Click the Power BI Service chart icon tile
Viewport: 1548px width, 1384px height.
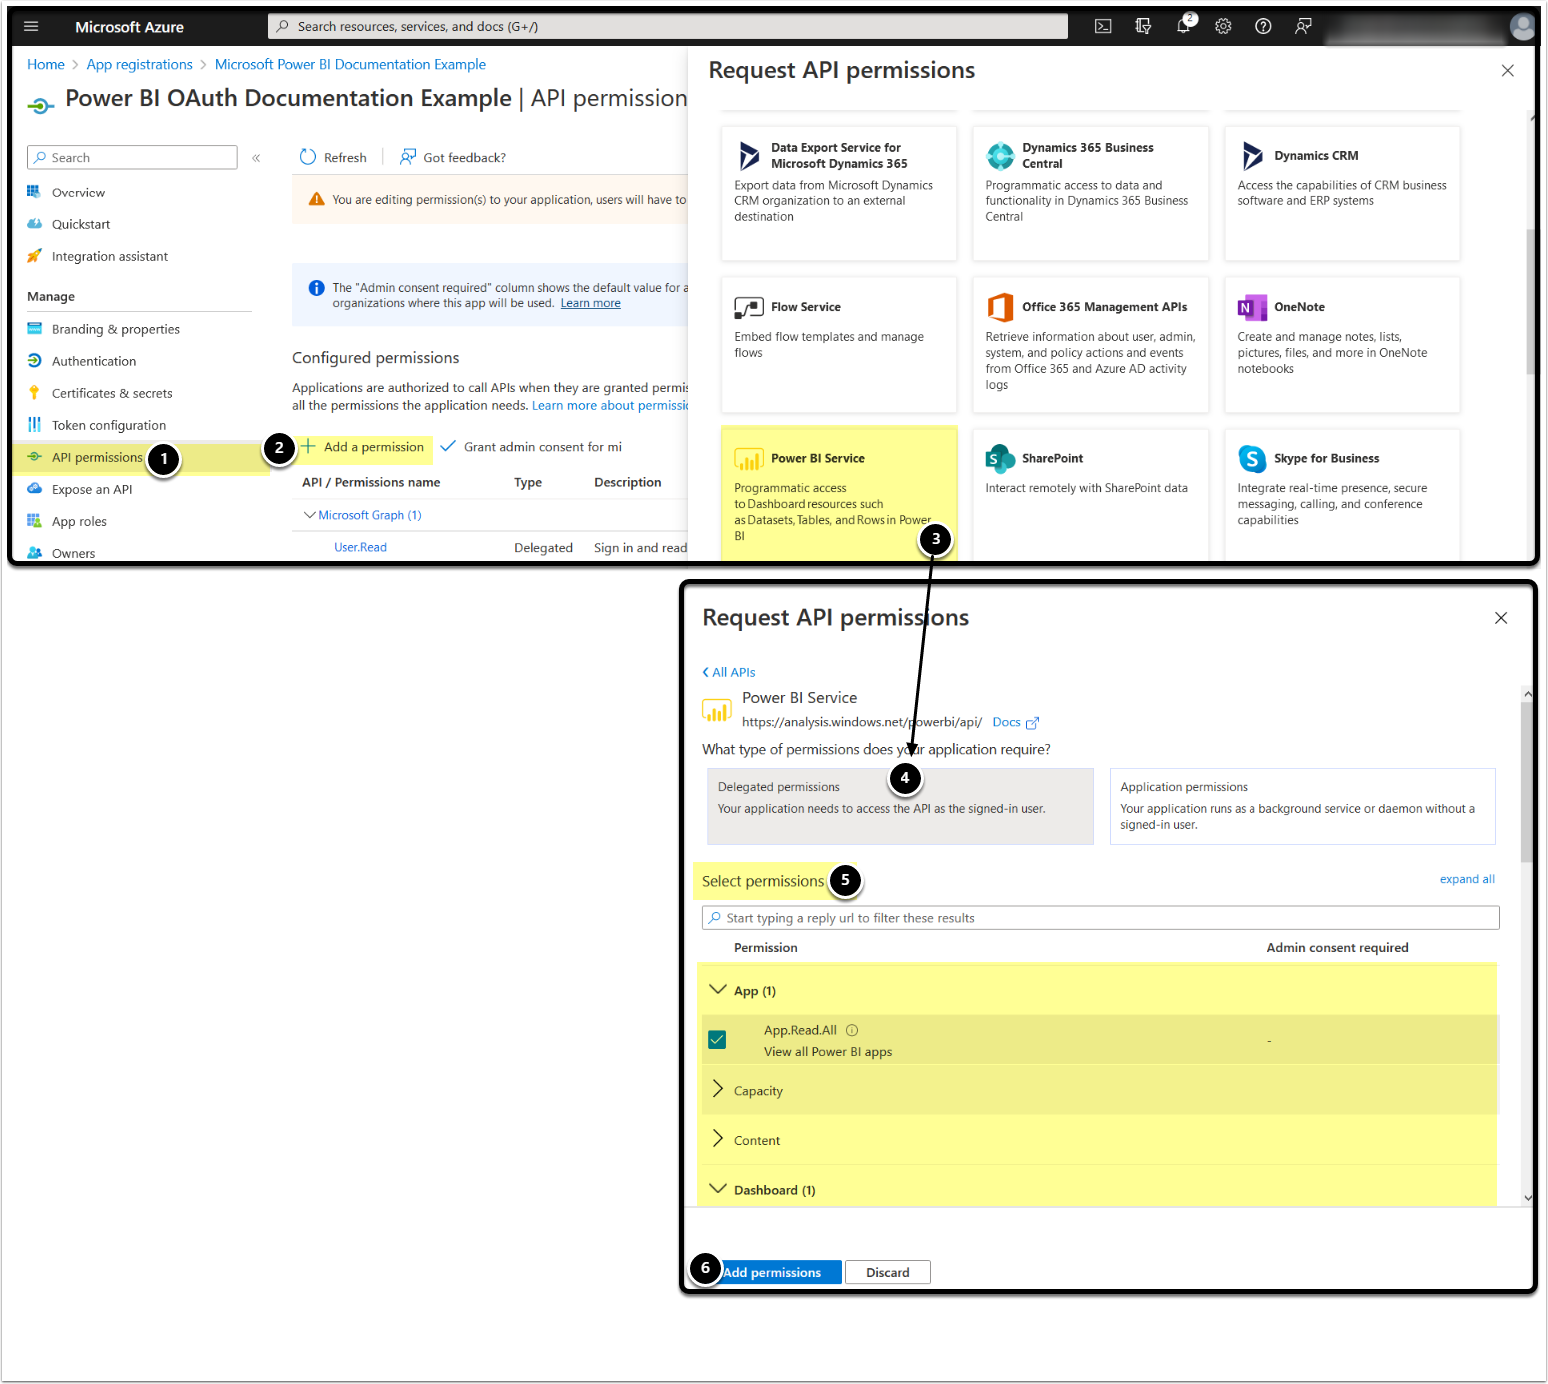[x=749, y=458]
